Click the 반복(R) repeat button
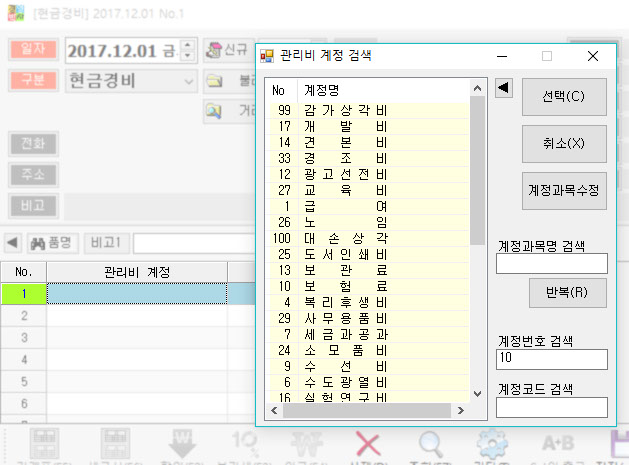The width and height of the screenshot is (629, 465). tap(567, 294)
